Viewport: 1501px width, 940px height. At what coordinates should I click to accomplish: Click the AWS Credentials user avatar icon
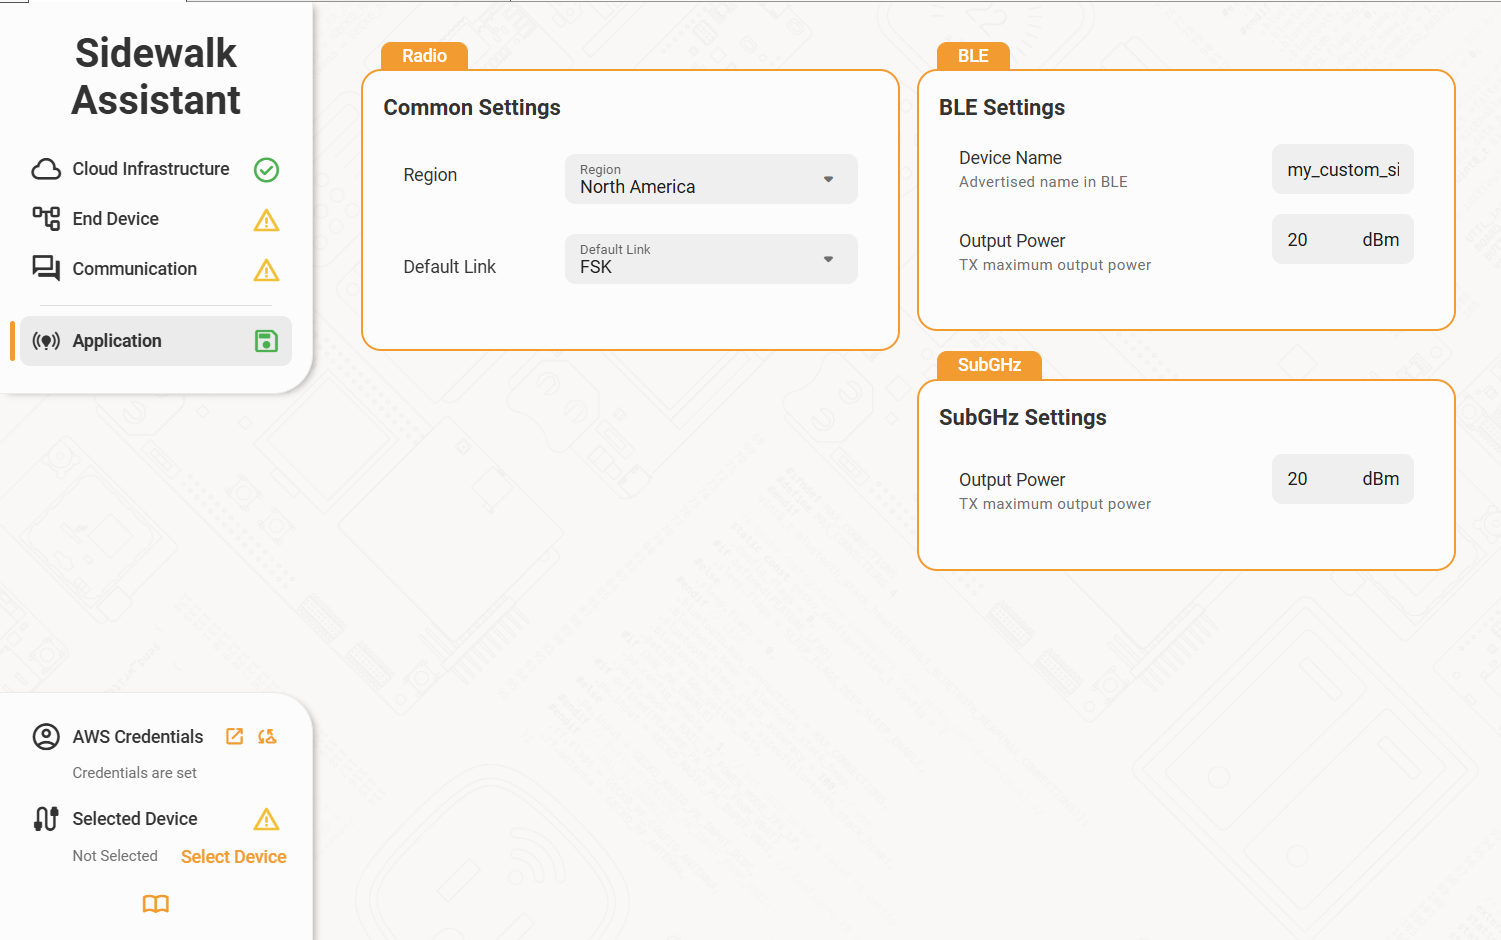tap(46, 737)
